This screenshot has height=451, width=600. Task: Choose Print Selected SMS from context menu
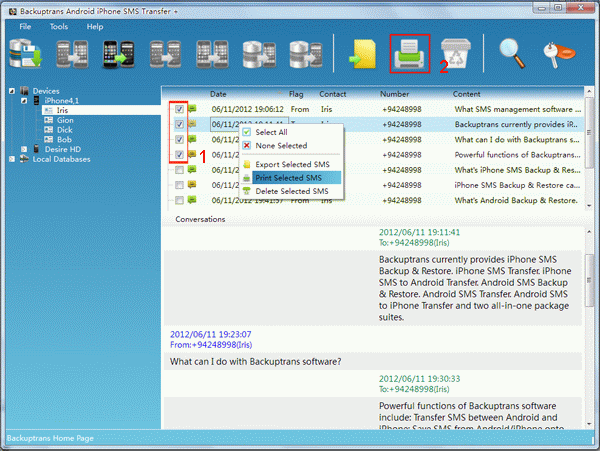tap(292, 177)
